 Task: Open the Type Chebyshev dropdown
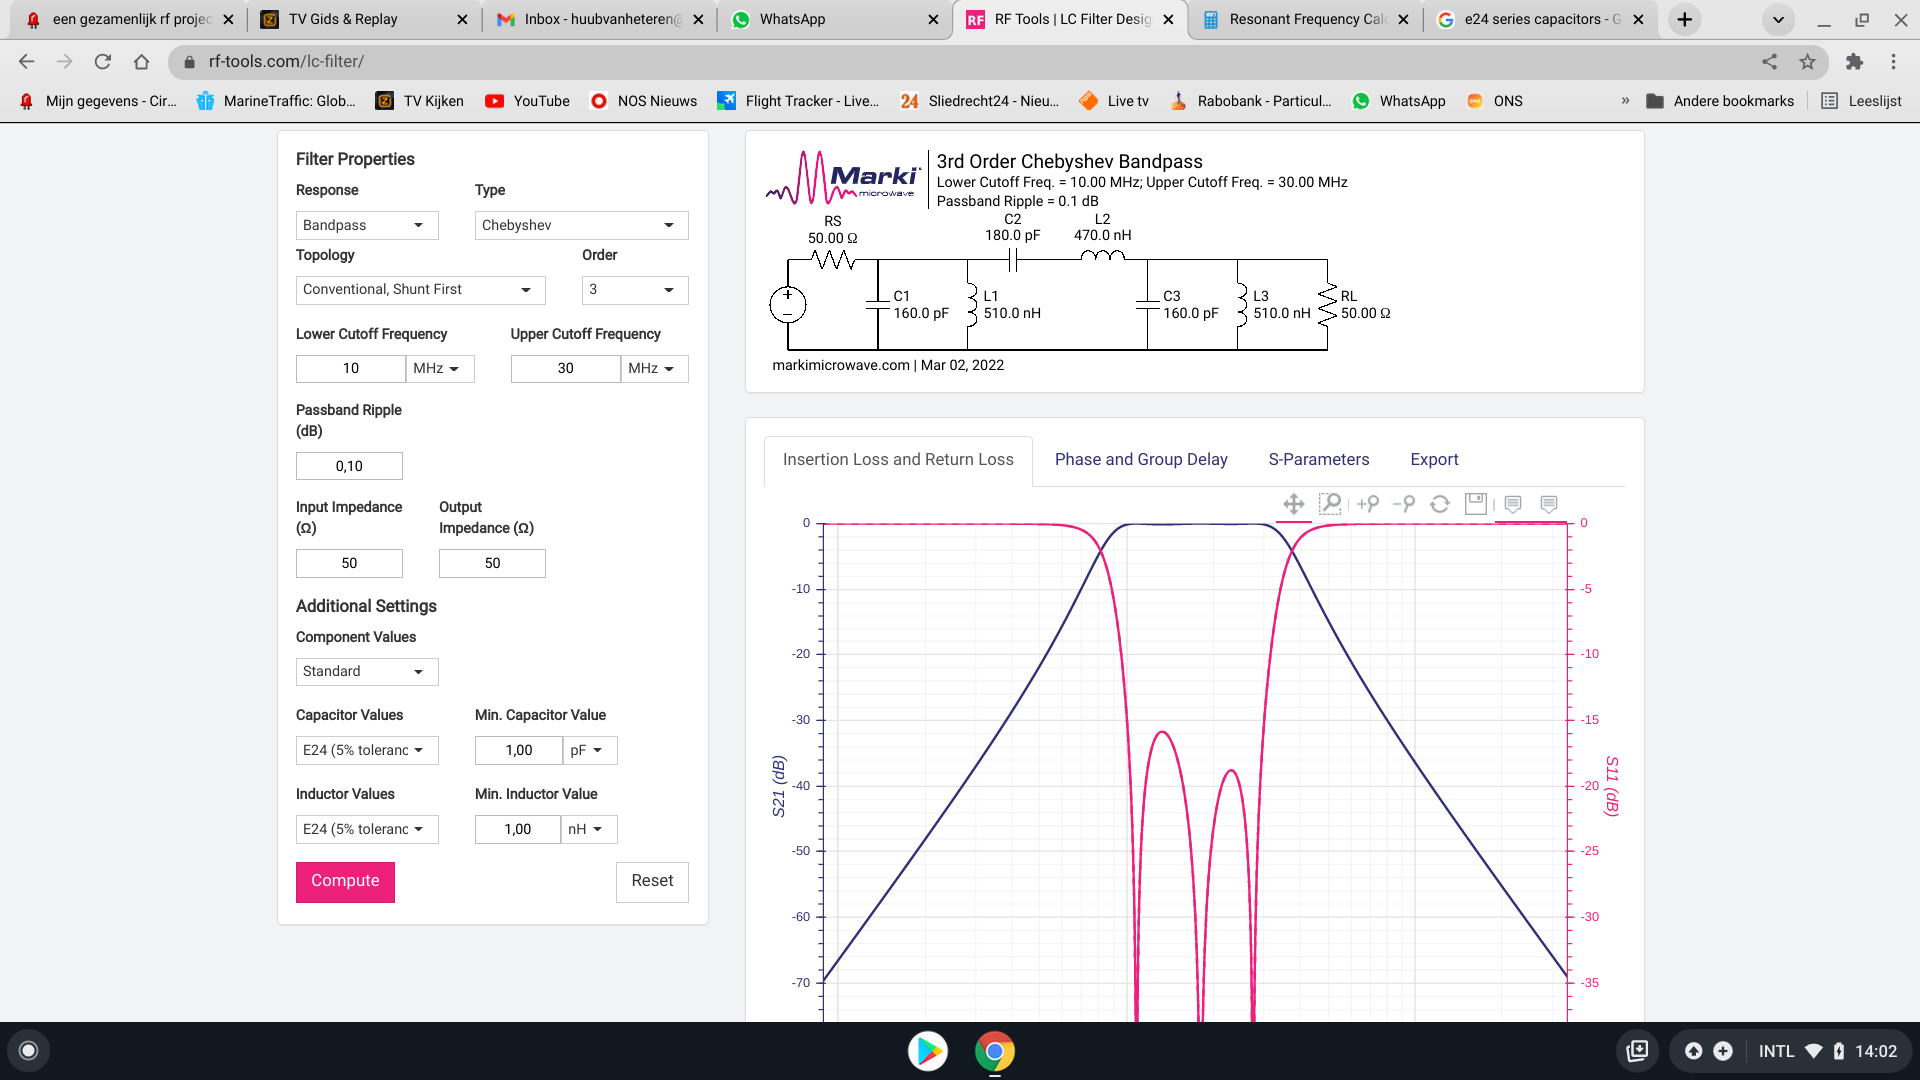[582, 225]
